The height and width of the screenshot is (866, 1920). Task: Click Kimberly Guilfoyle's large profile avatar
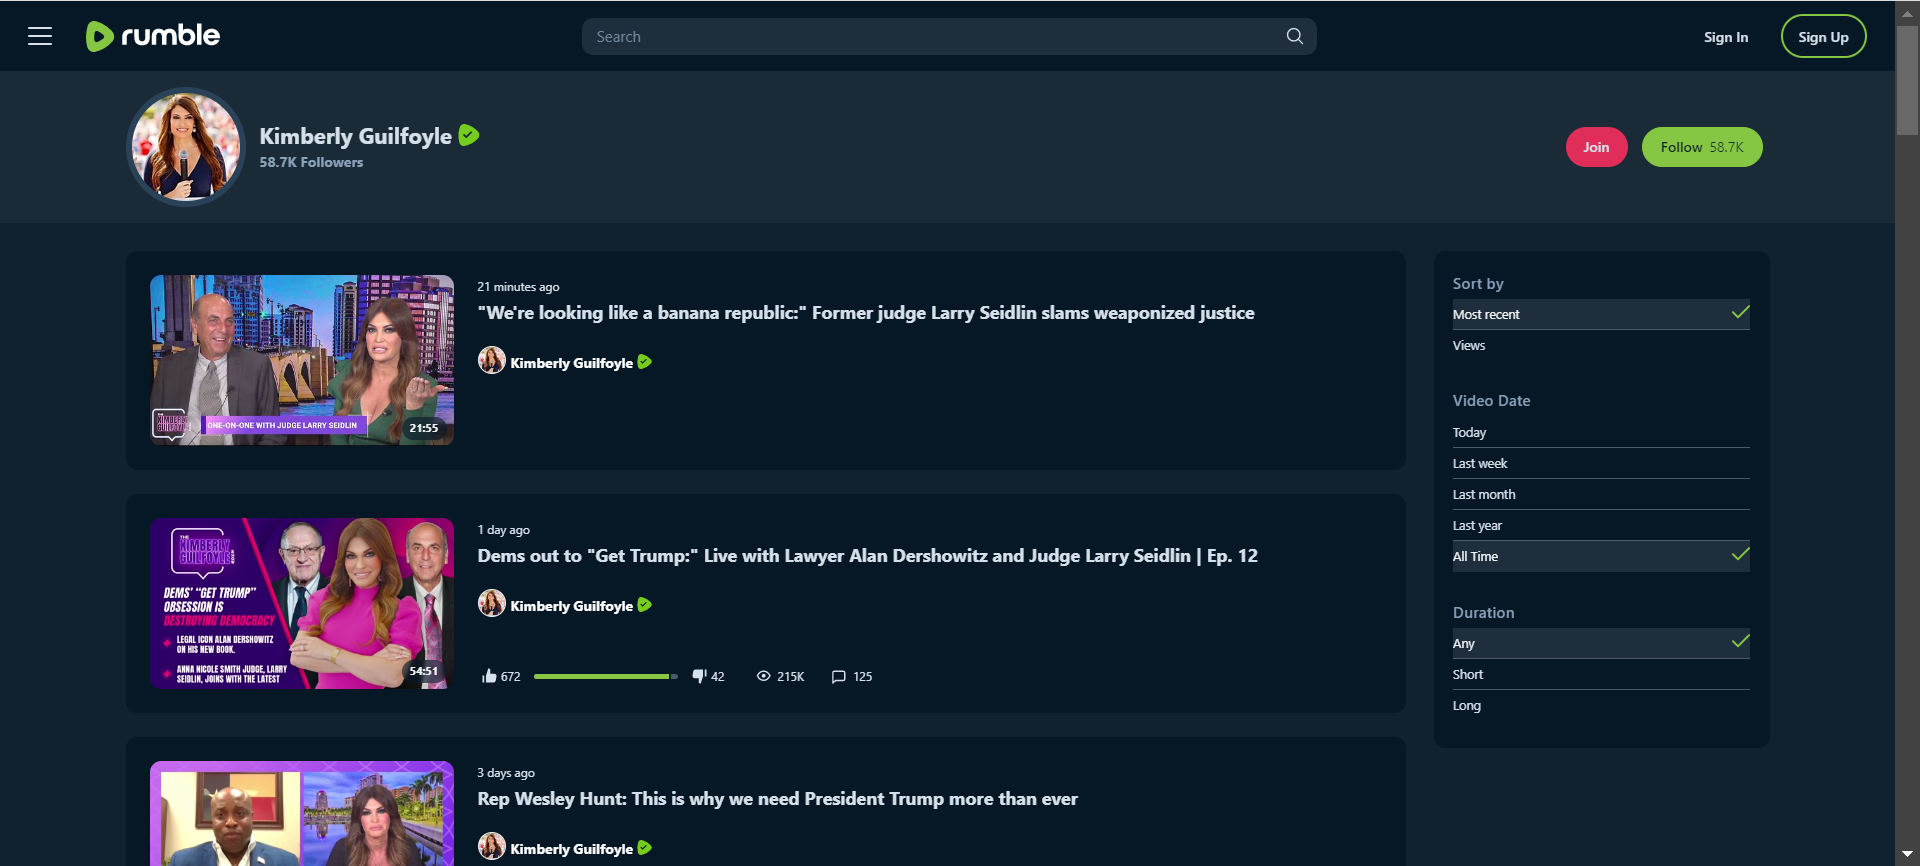[x=186, y=147]
